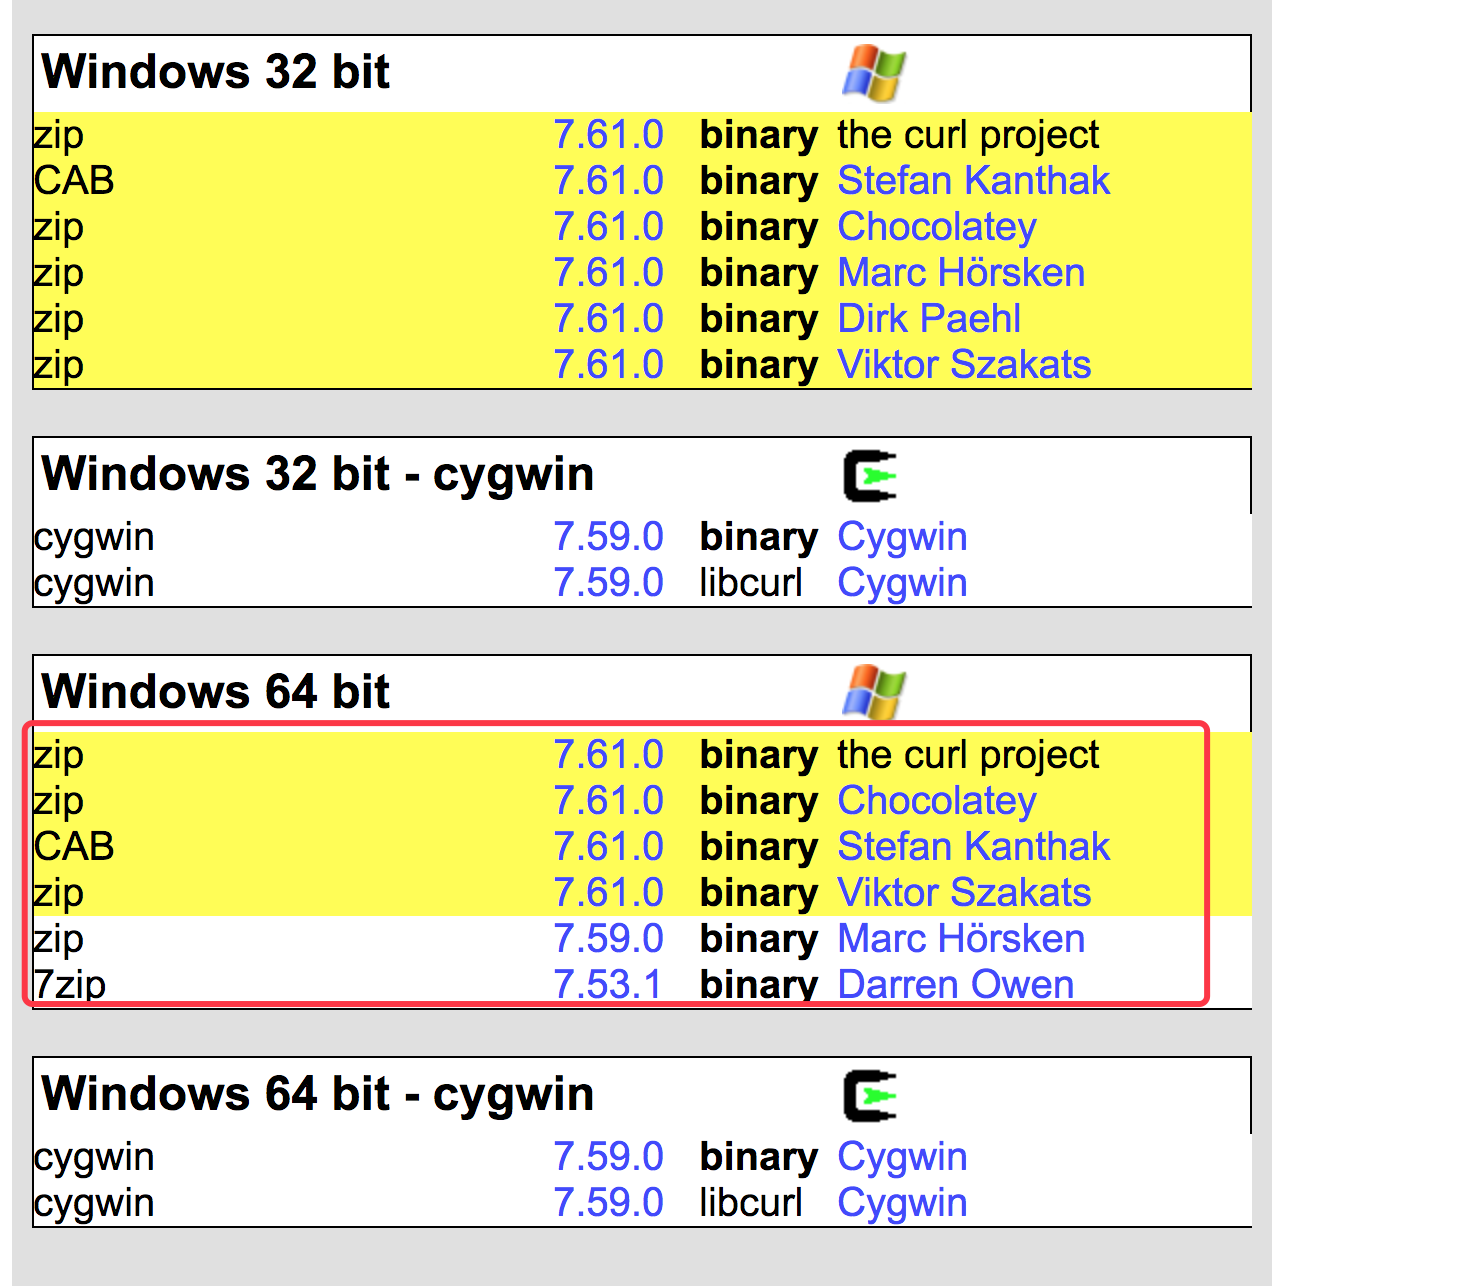Image resolution: width=1466 pixels, height=1286 pixels.
Task: Open 7.61.0 link in 32-bit Stefan Kanthak row
Action: (609, 181)
